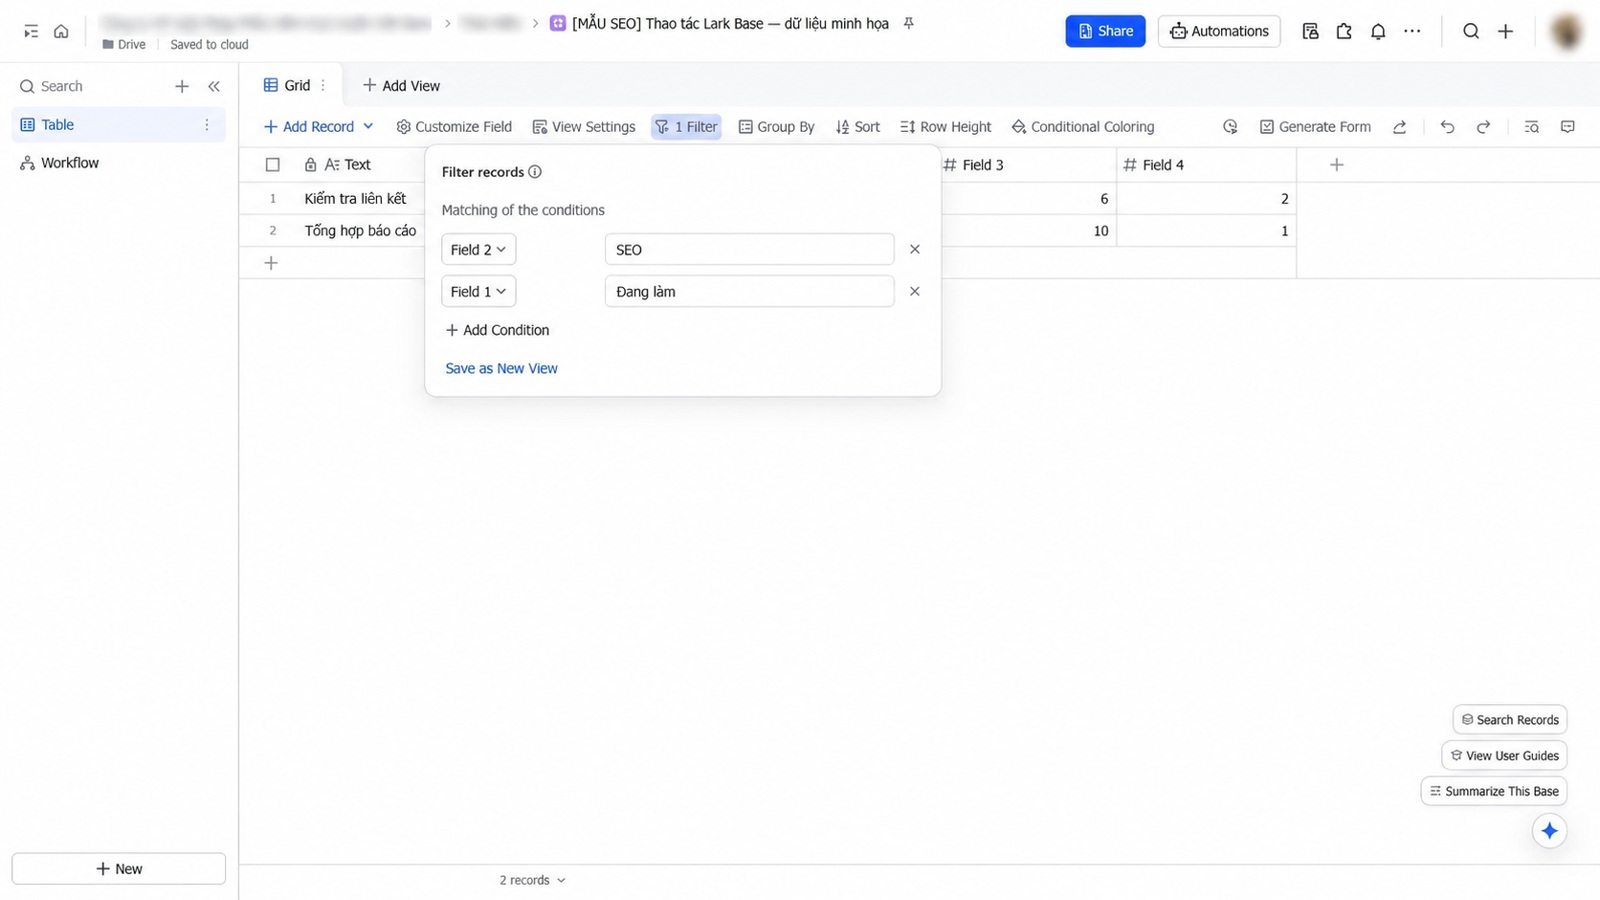Click the undo arrow

pos(1447,127)
